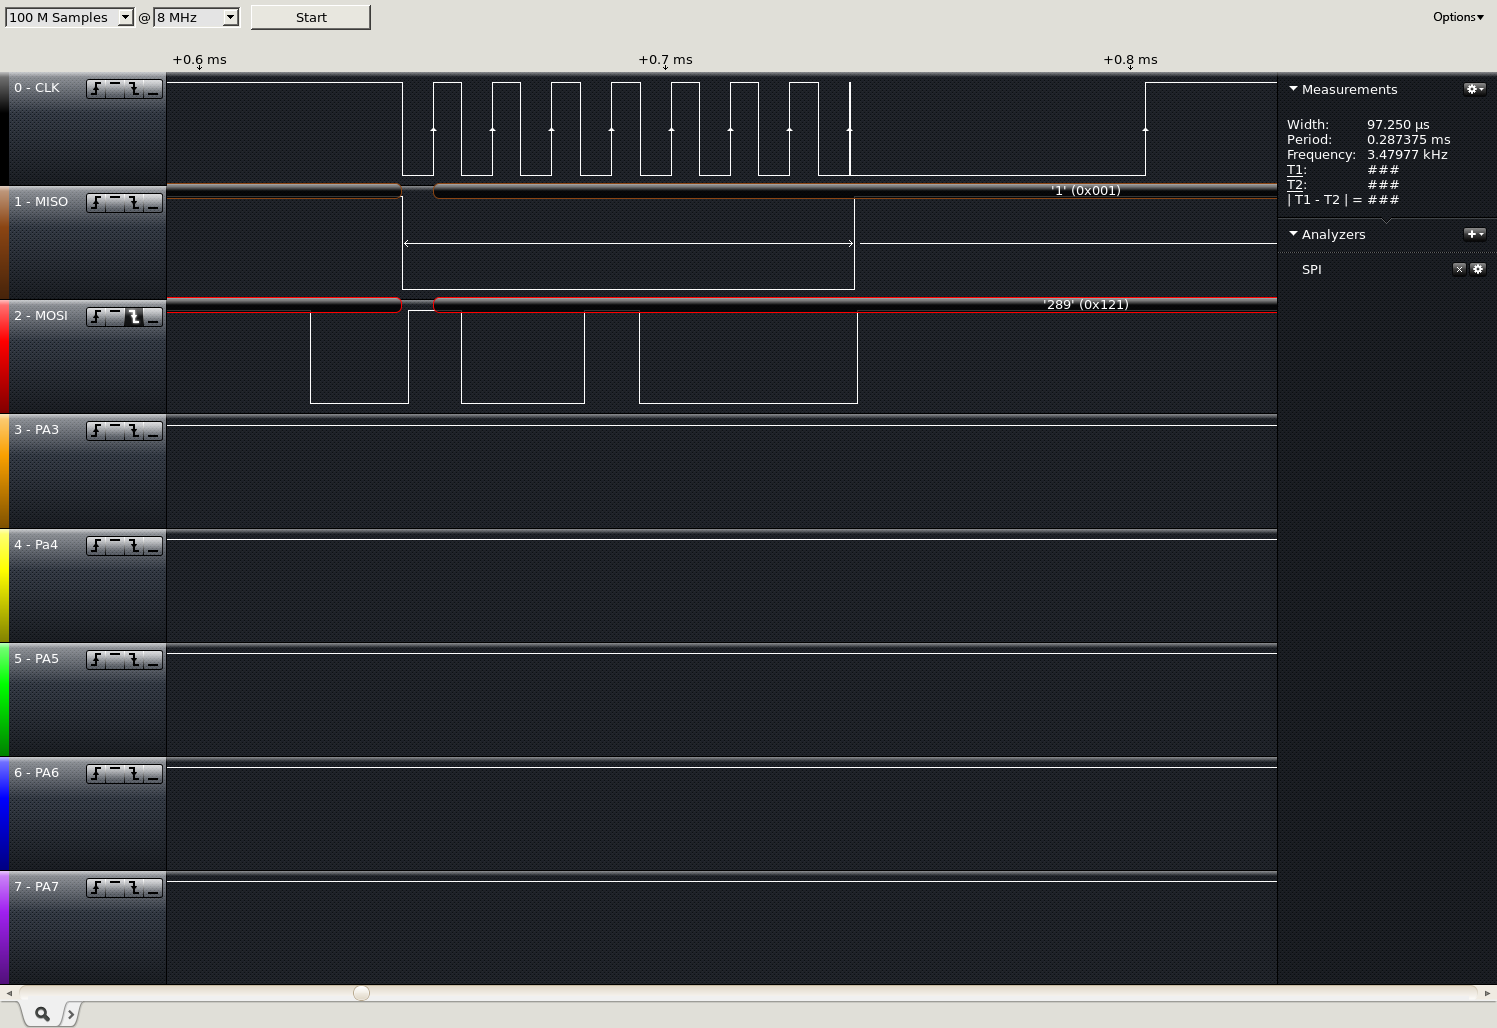
Task: Set high level trigger on PA3 channel
Action: click(x=115, y=431)
